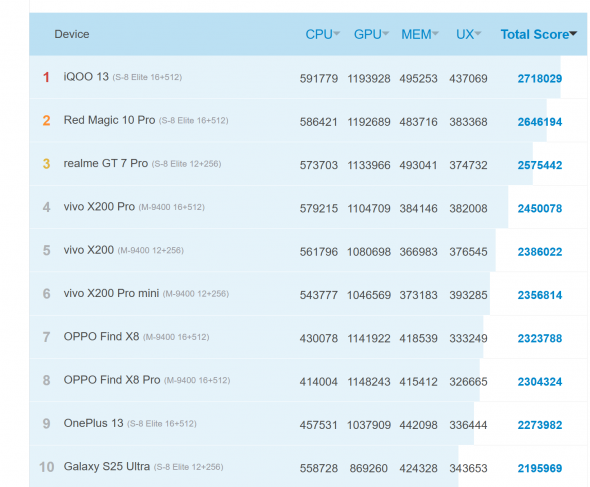Click total score 2575442
The image size is (590, 487).
pos(540,165)
